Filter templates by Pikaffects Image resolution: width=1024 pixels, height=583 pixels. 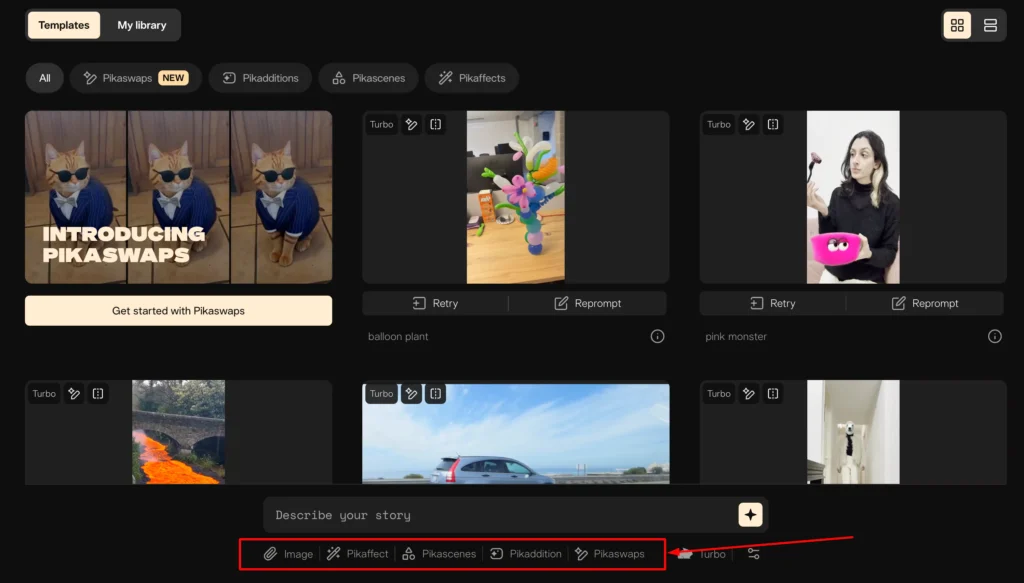[x=472, y=78]
